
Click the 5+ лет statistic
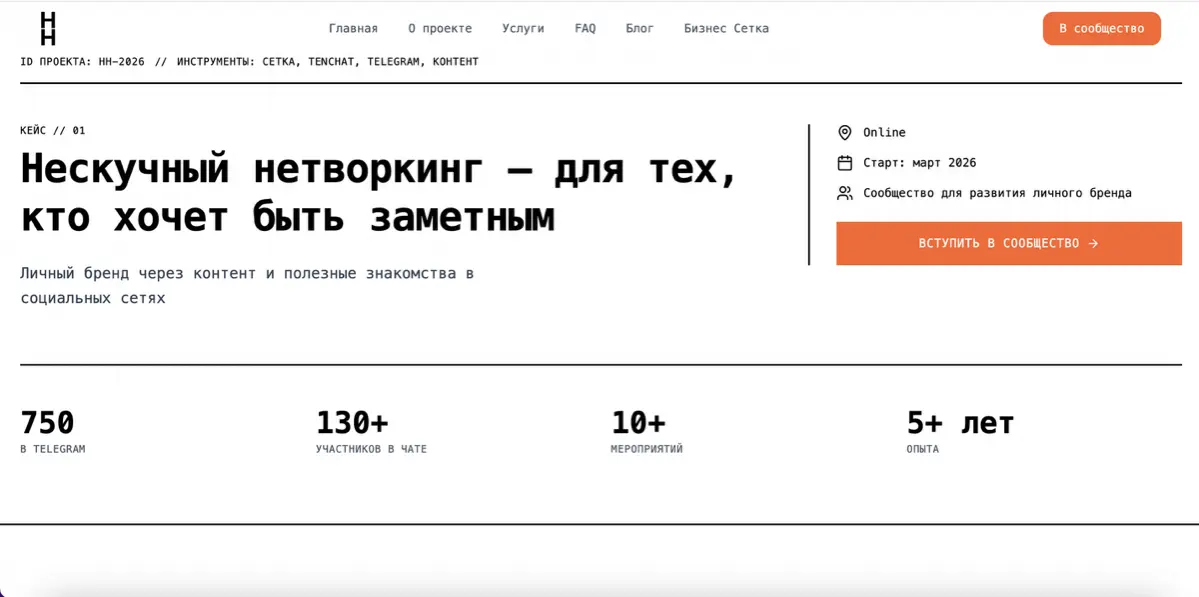point(960,422)
